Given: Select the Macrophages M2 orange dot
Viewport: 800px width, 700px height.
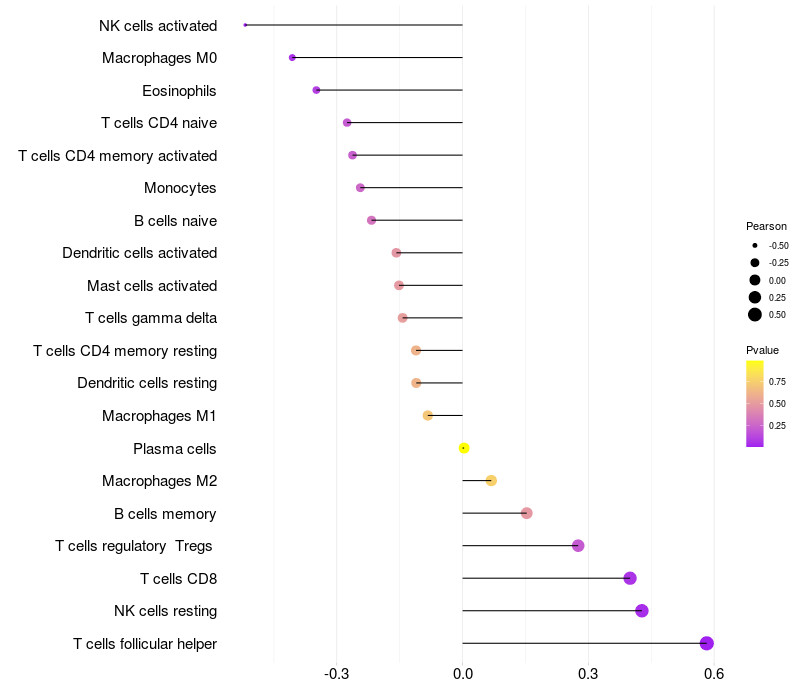Looking at the screenshot, I should (x=491, y=481).
